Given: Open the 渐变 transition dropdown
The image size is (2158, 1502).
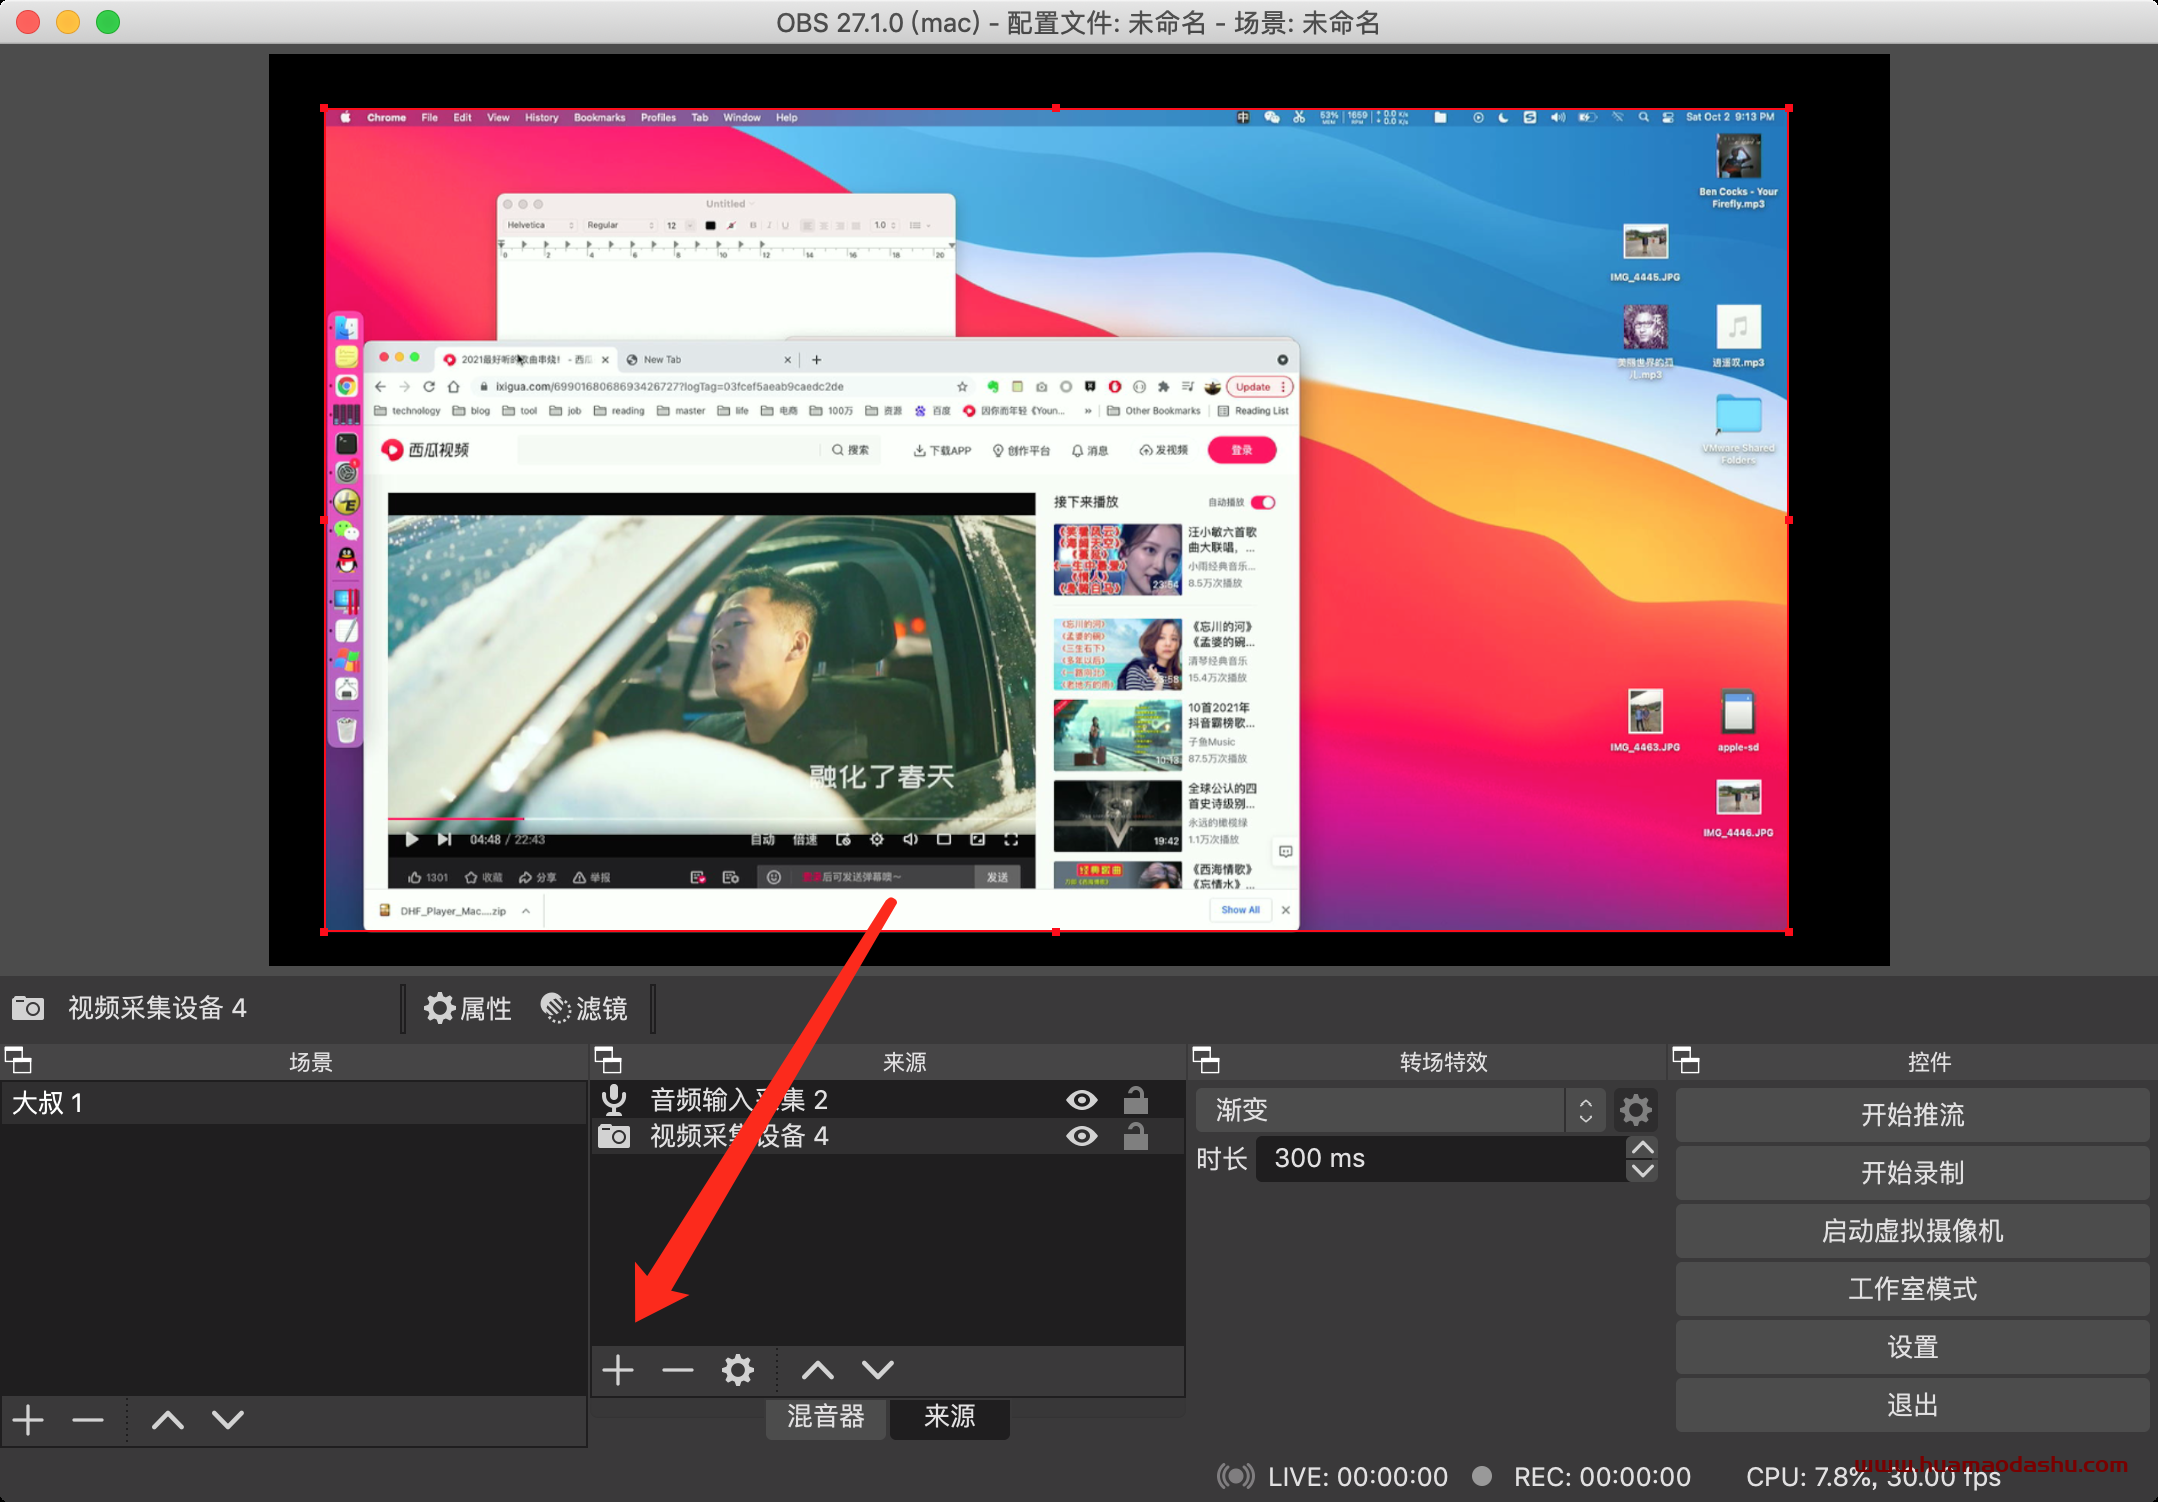Looking at the screenshot, I should [x=1401, y=1110].
